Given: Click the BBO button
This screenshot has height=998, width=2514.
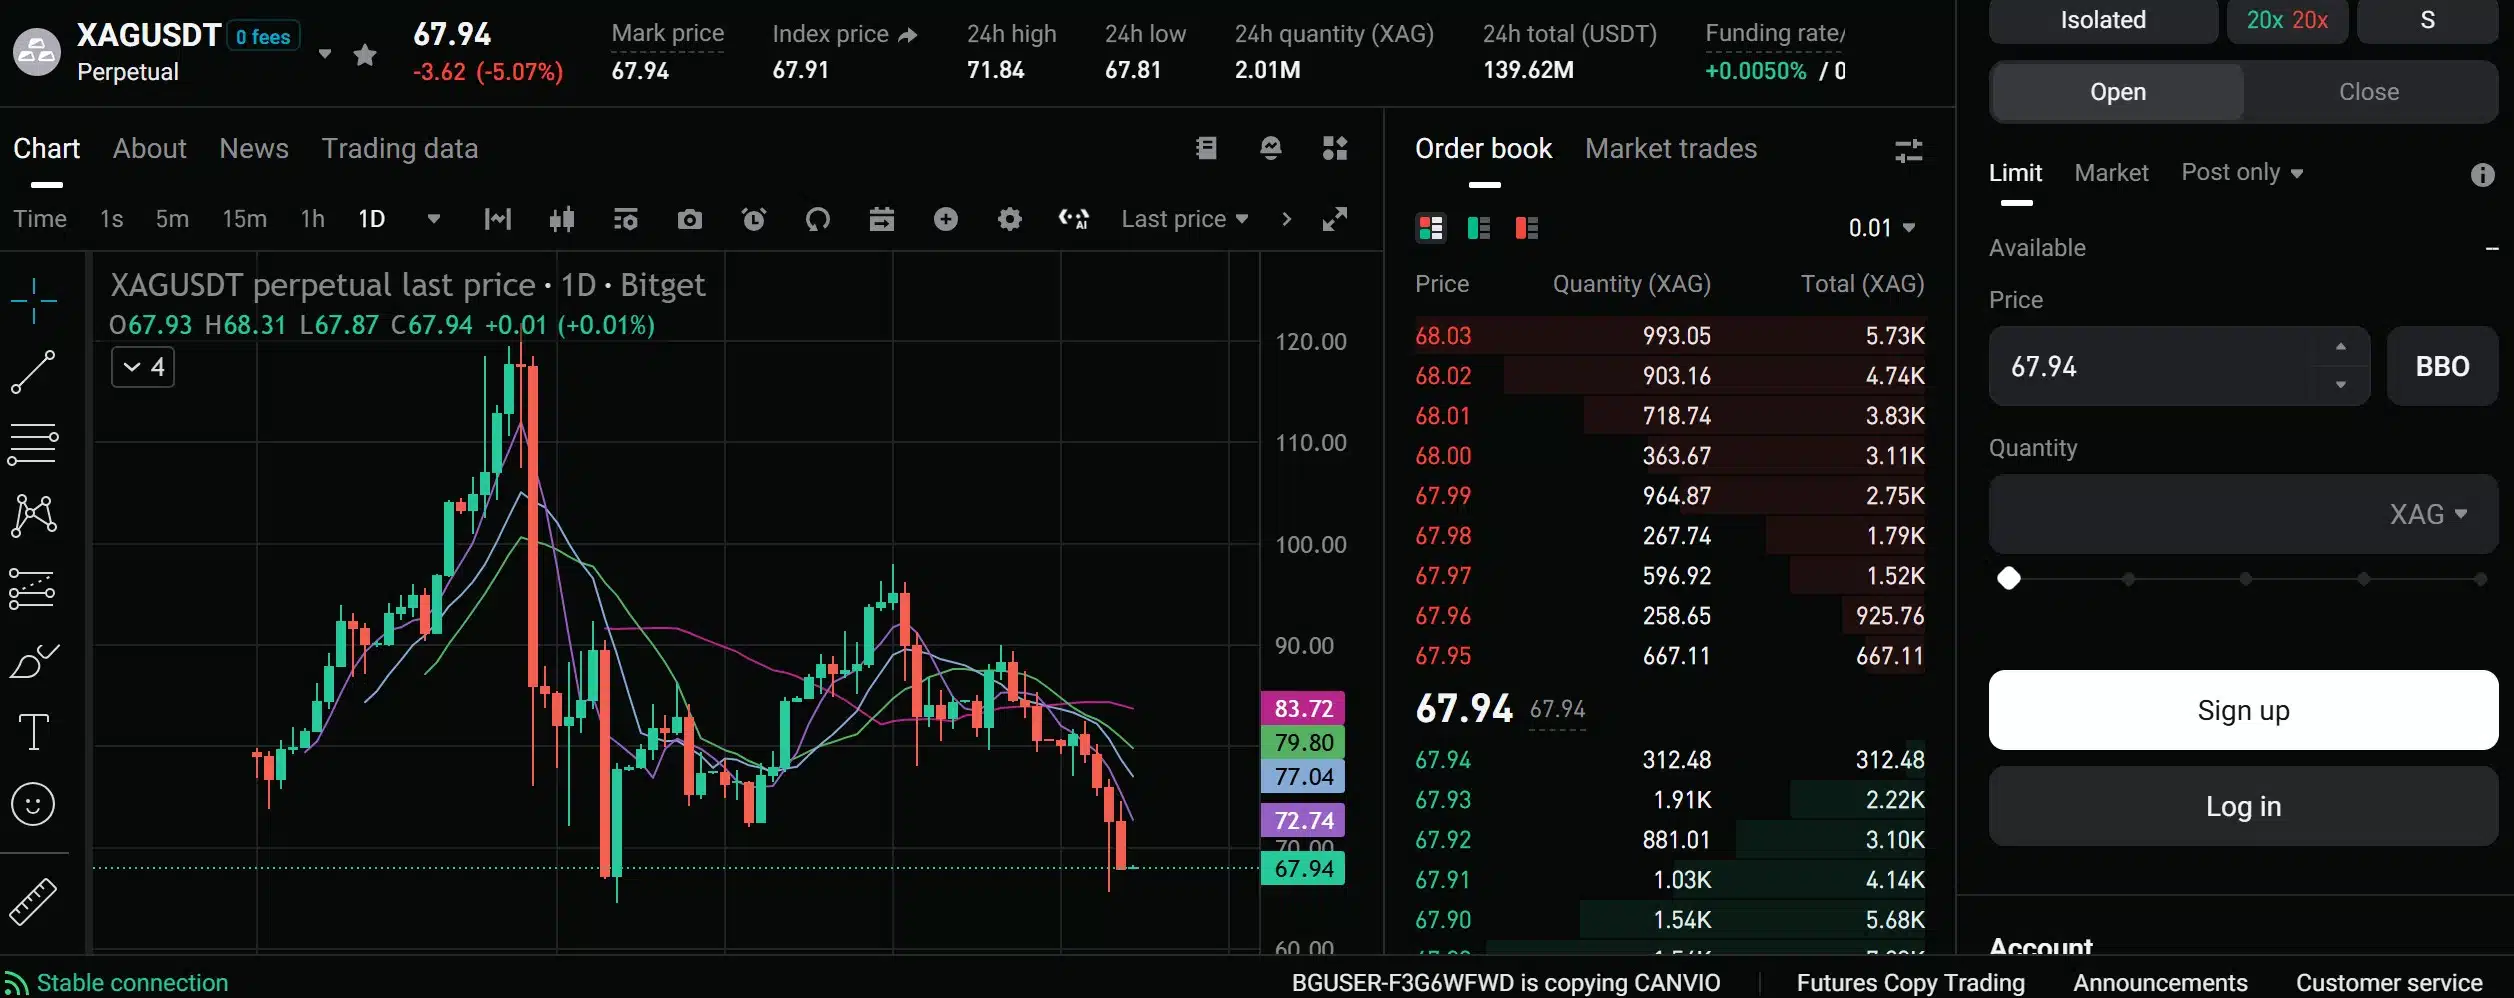Looking at the screenshot, I should click(2441, 367).
